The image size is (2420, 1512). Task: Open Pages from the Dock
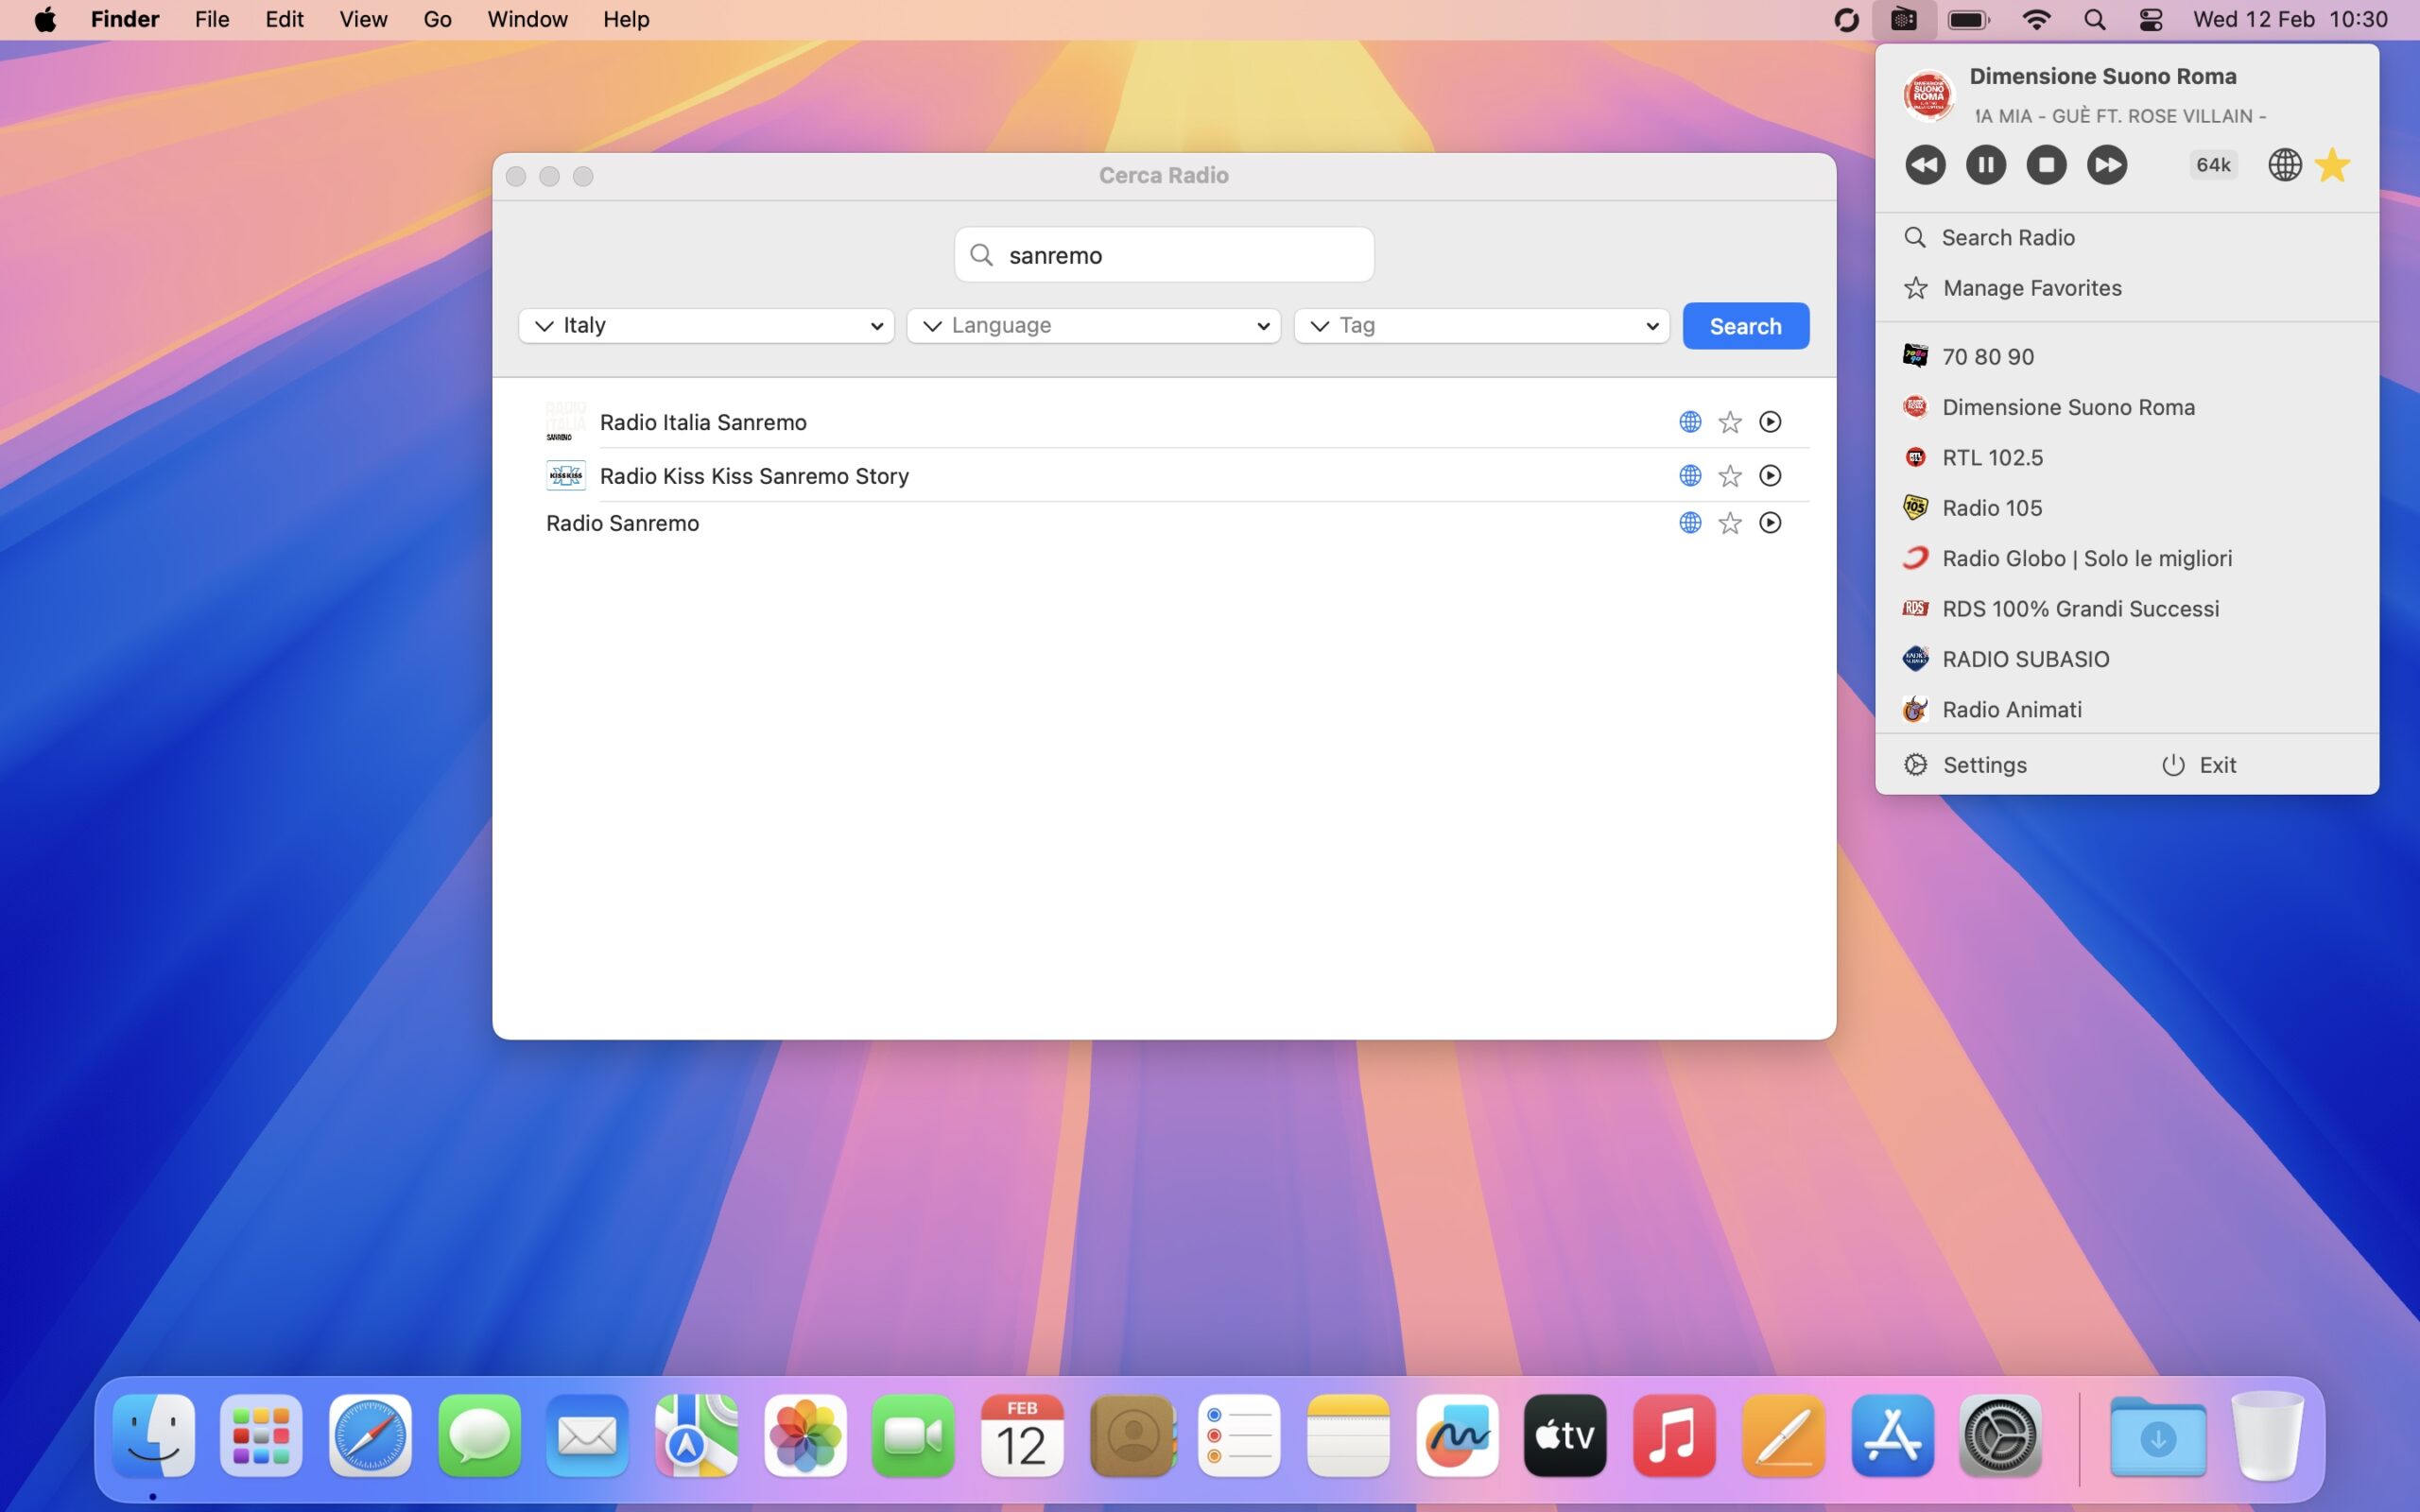(1783, 1435)
